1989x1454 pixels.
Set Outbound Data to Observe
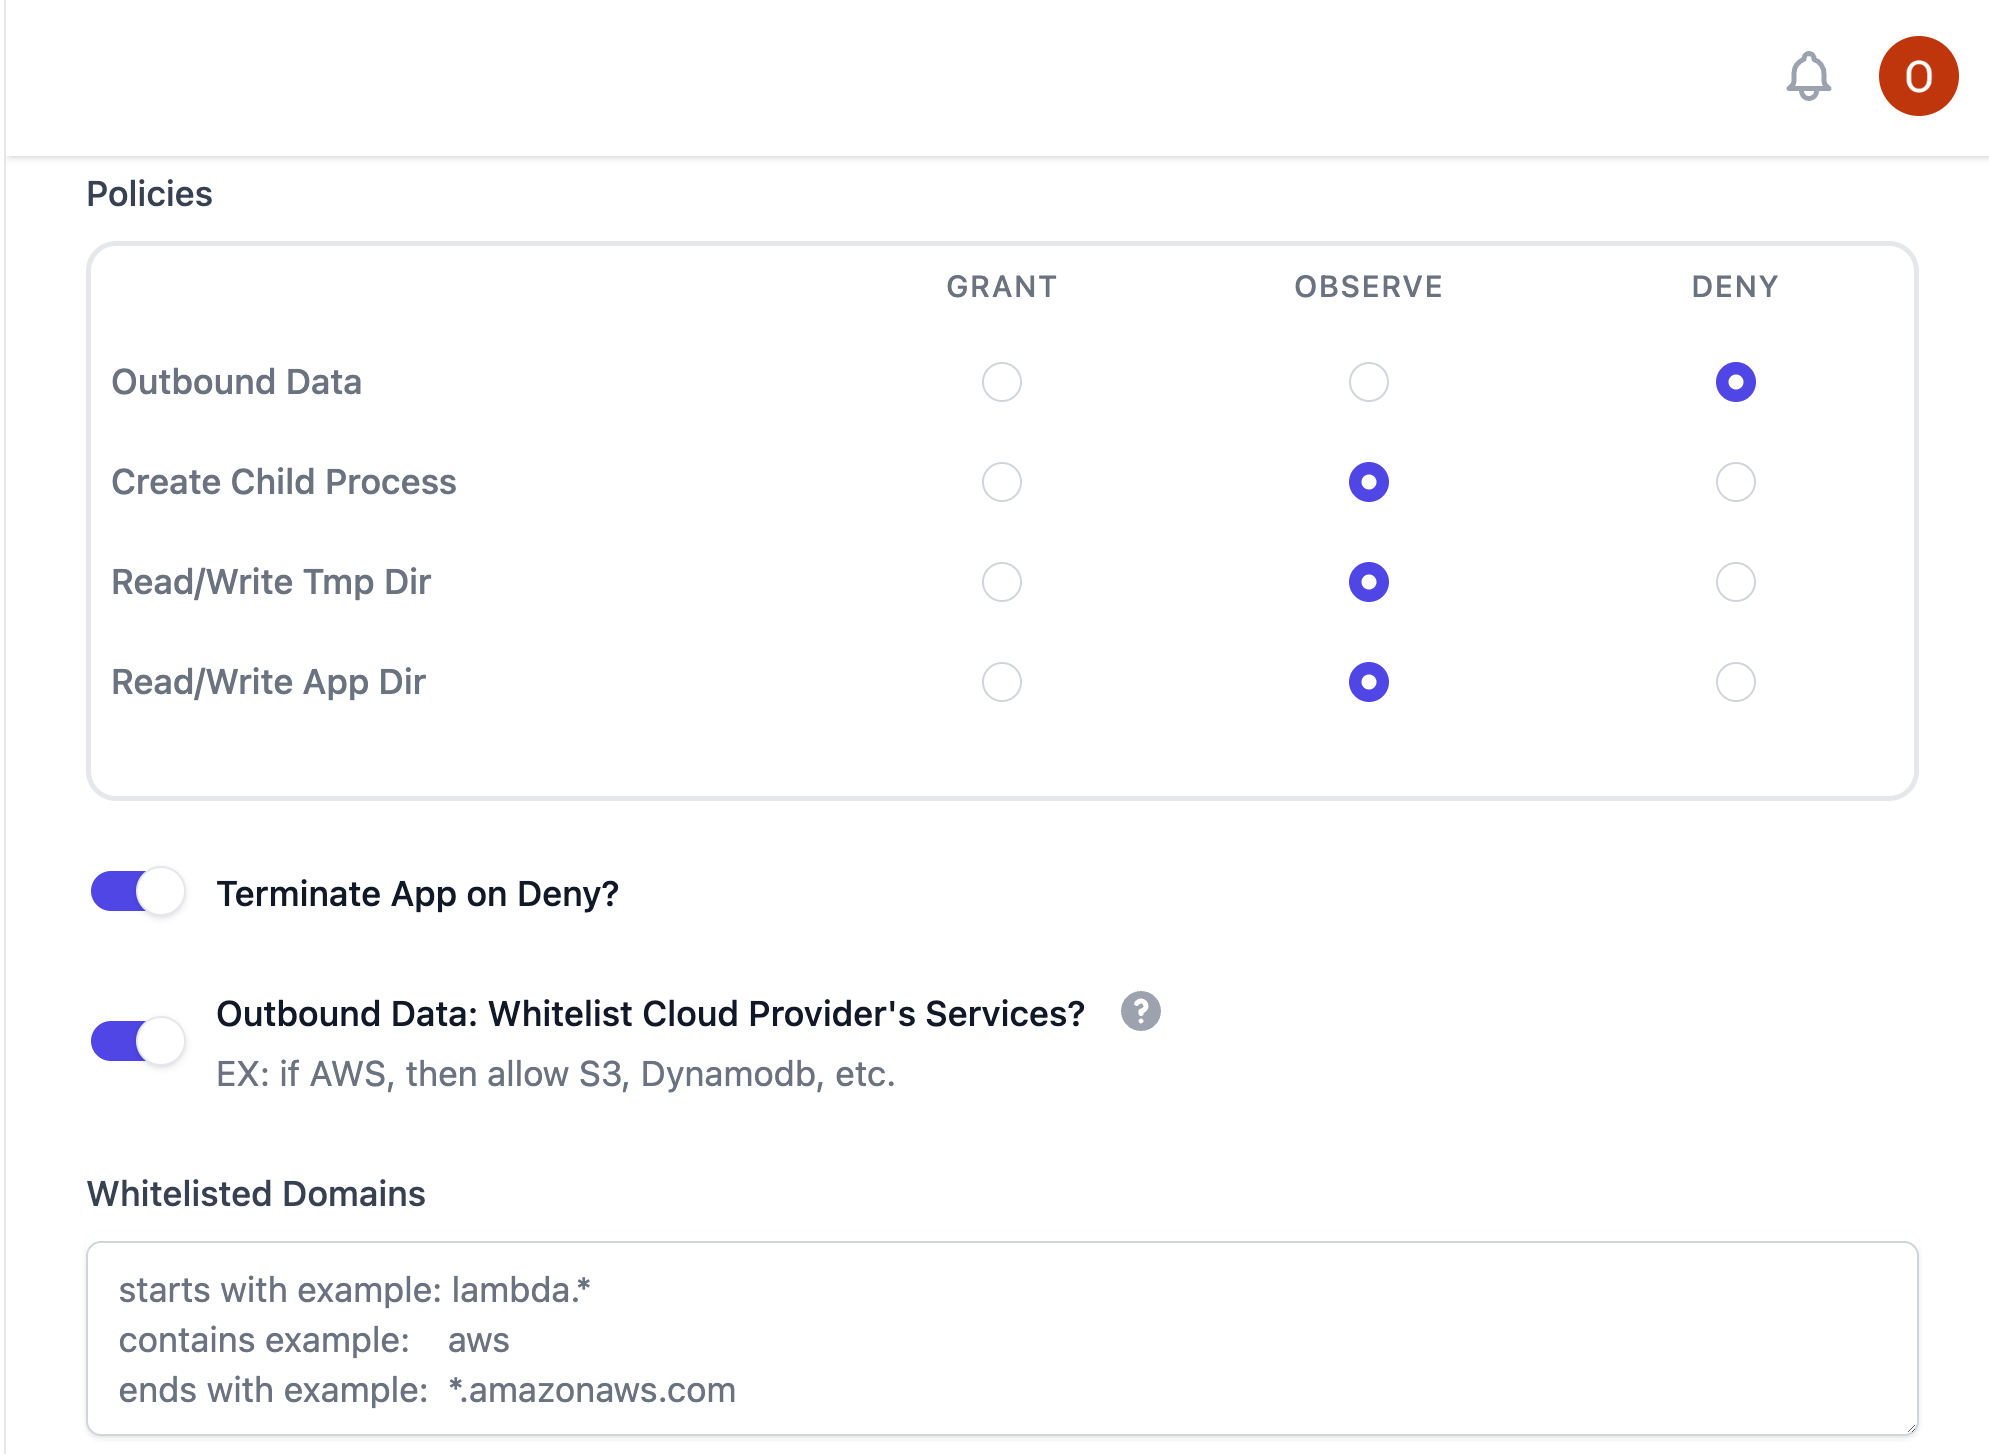click(x=1368, y=382)
